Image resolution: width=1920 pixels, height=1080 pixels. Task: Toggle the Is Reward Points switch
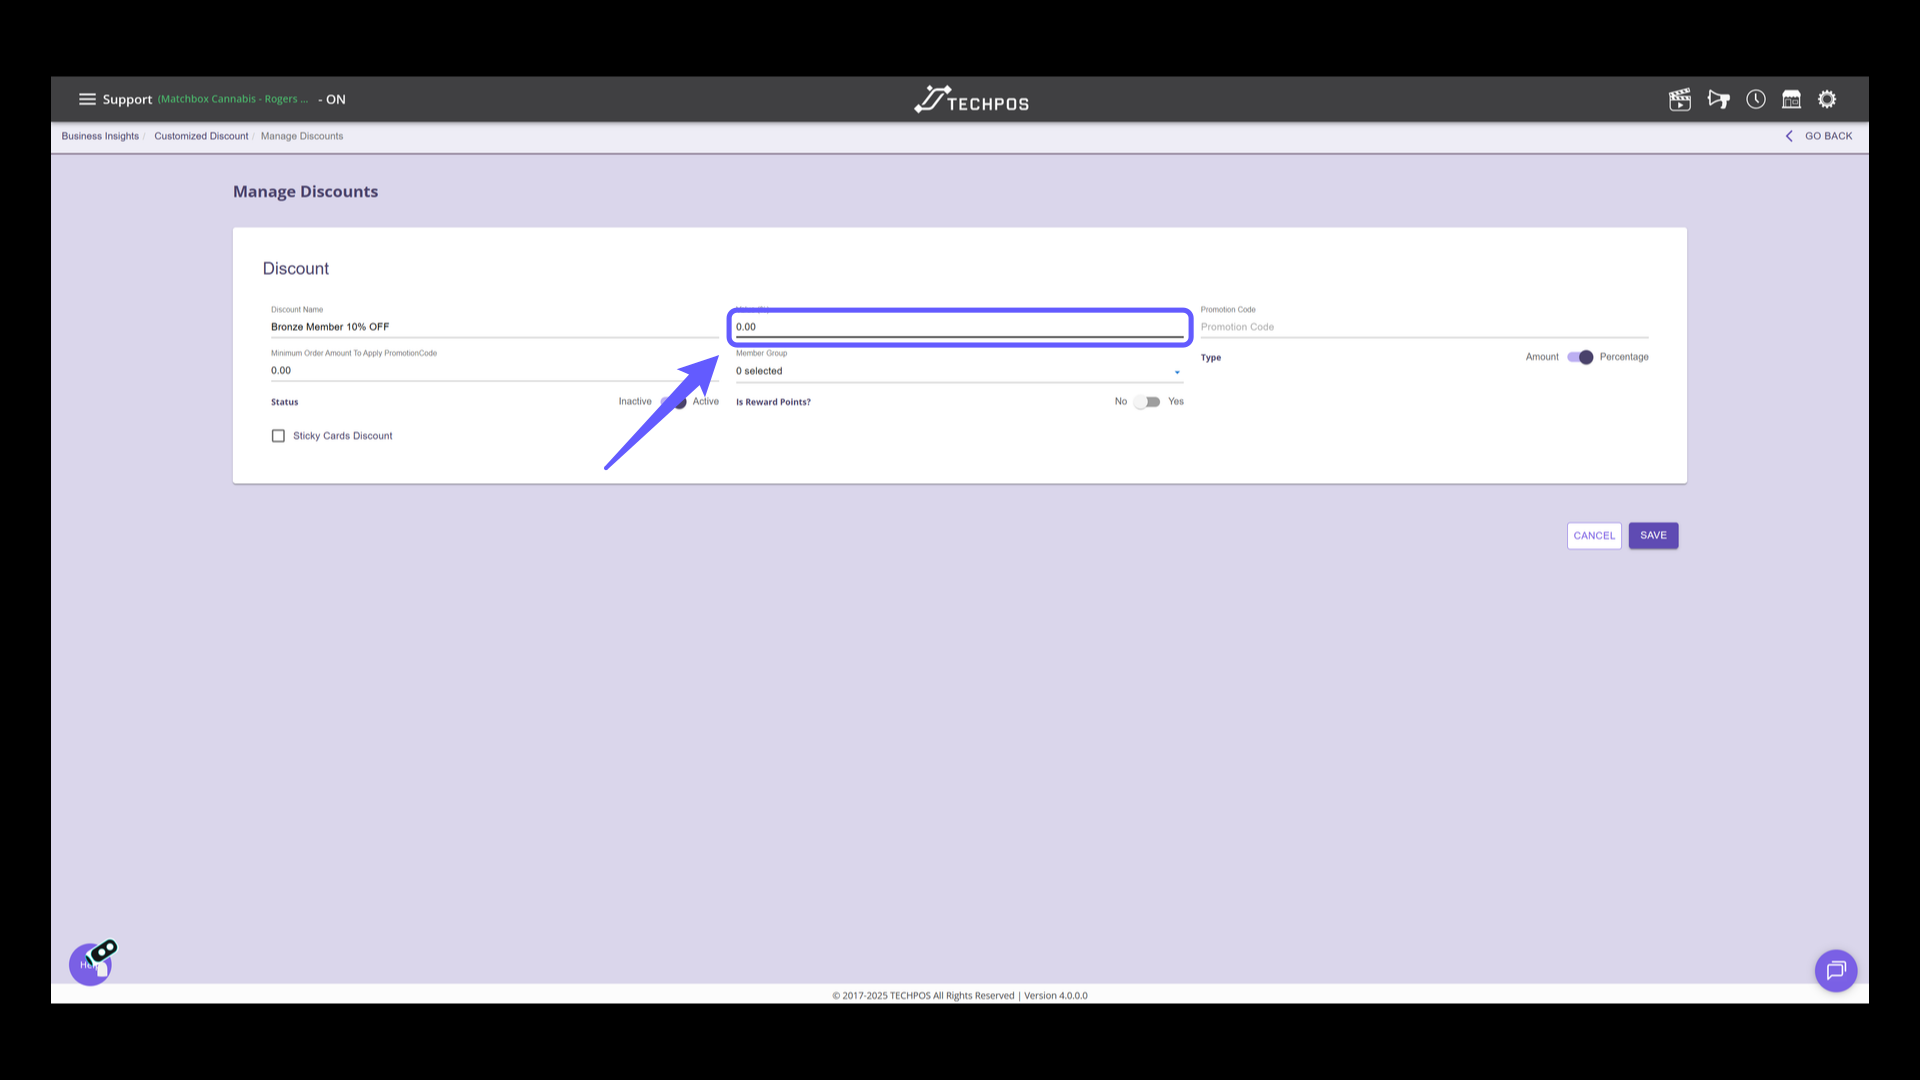(1147, 402)
